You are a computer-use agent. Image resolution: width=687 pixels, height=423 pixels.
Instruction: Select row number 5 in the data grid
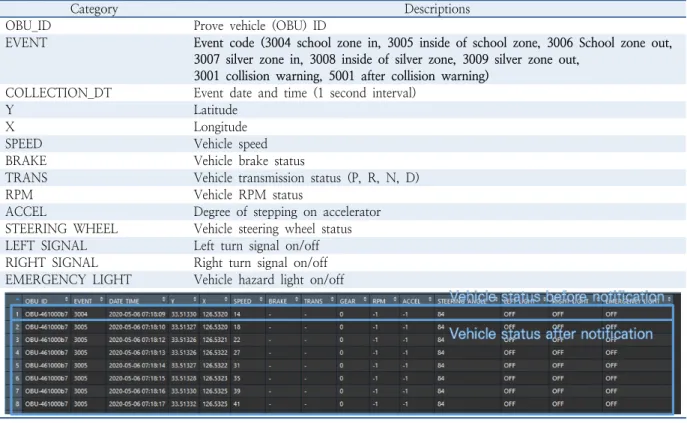click(17, 365)
